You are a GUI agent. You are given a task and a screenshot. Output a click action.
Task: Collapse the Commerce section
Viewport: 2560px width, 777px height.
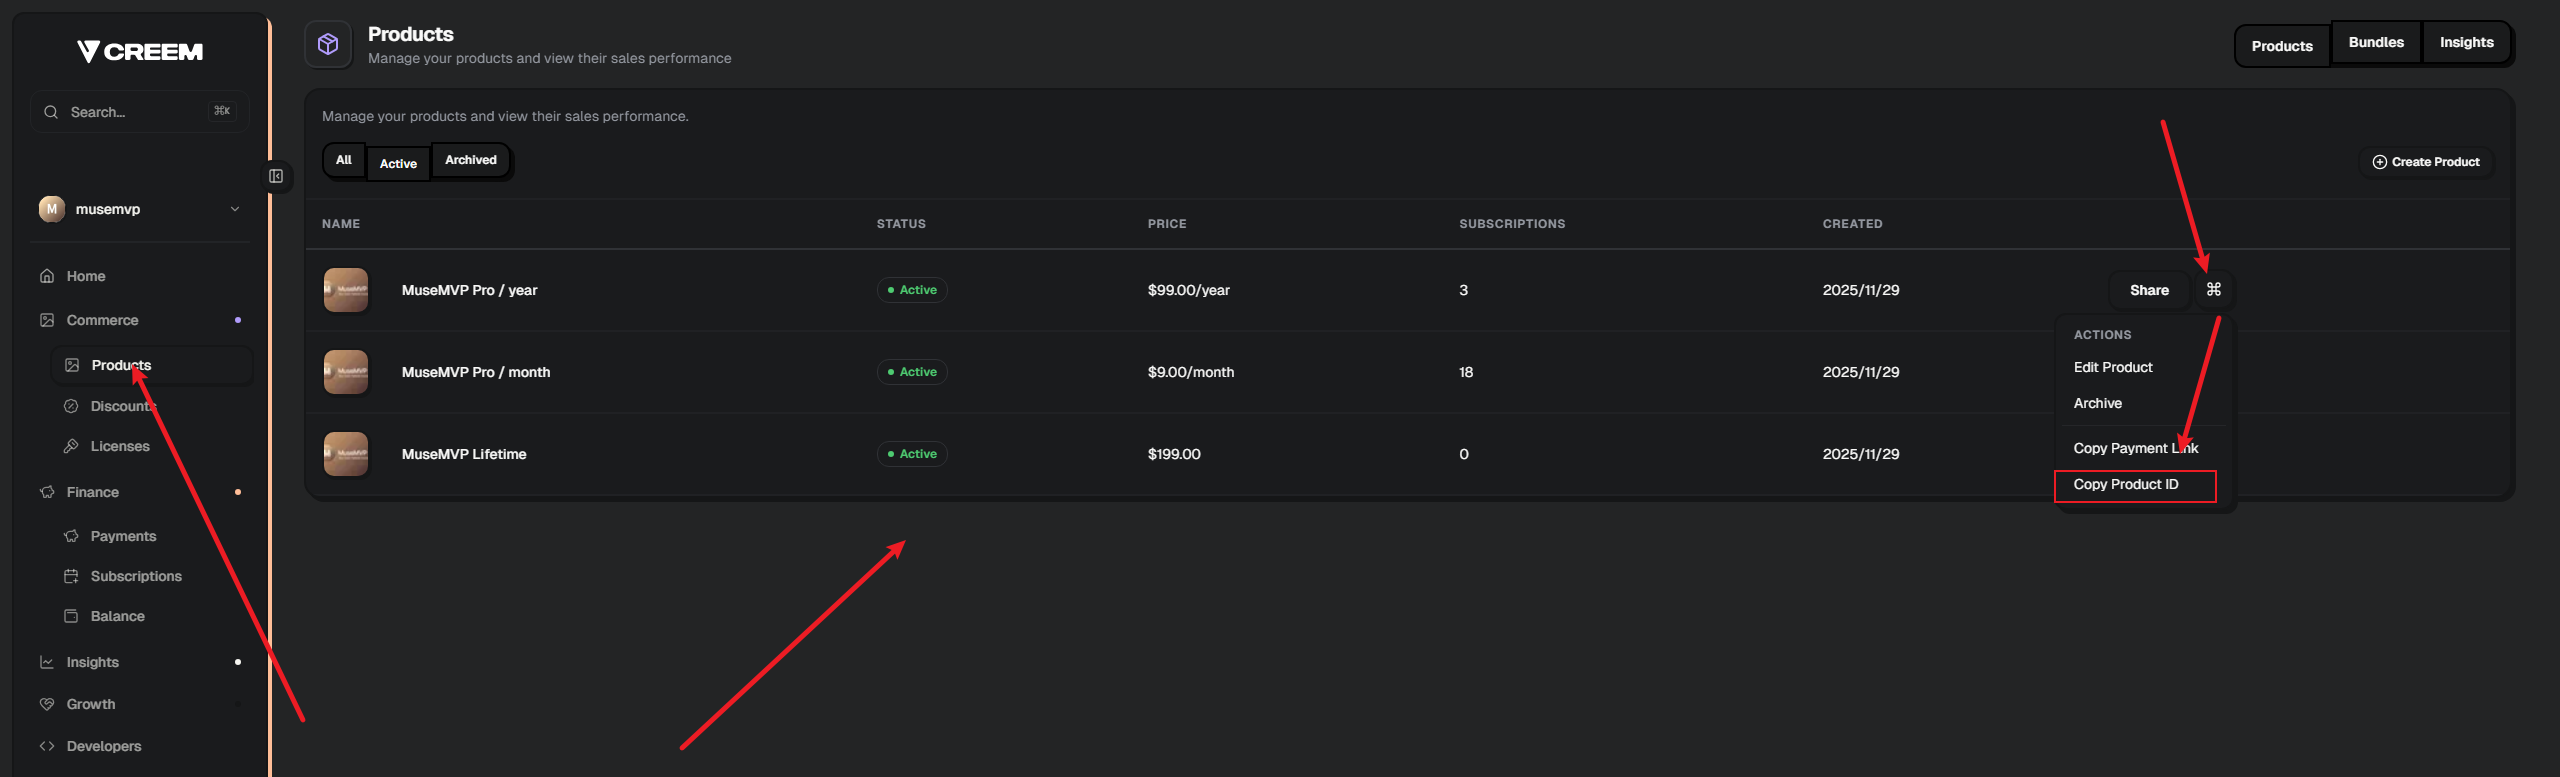(102, 320)
